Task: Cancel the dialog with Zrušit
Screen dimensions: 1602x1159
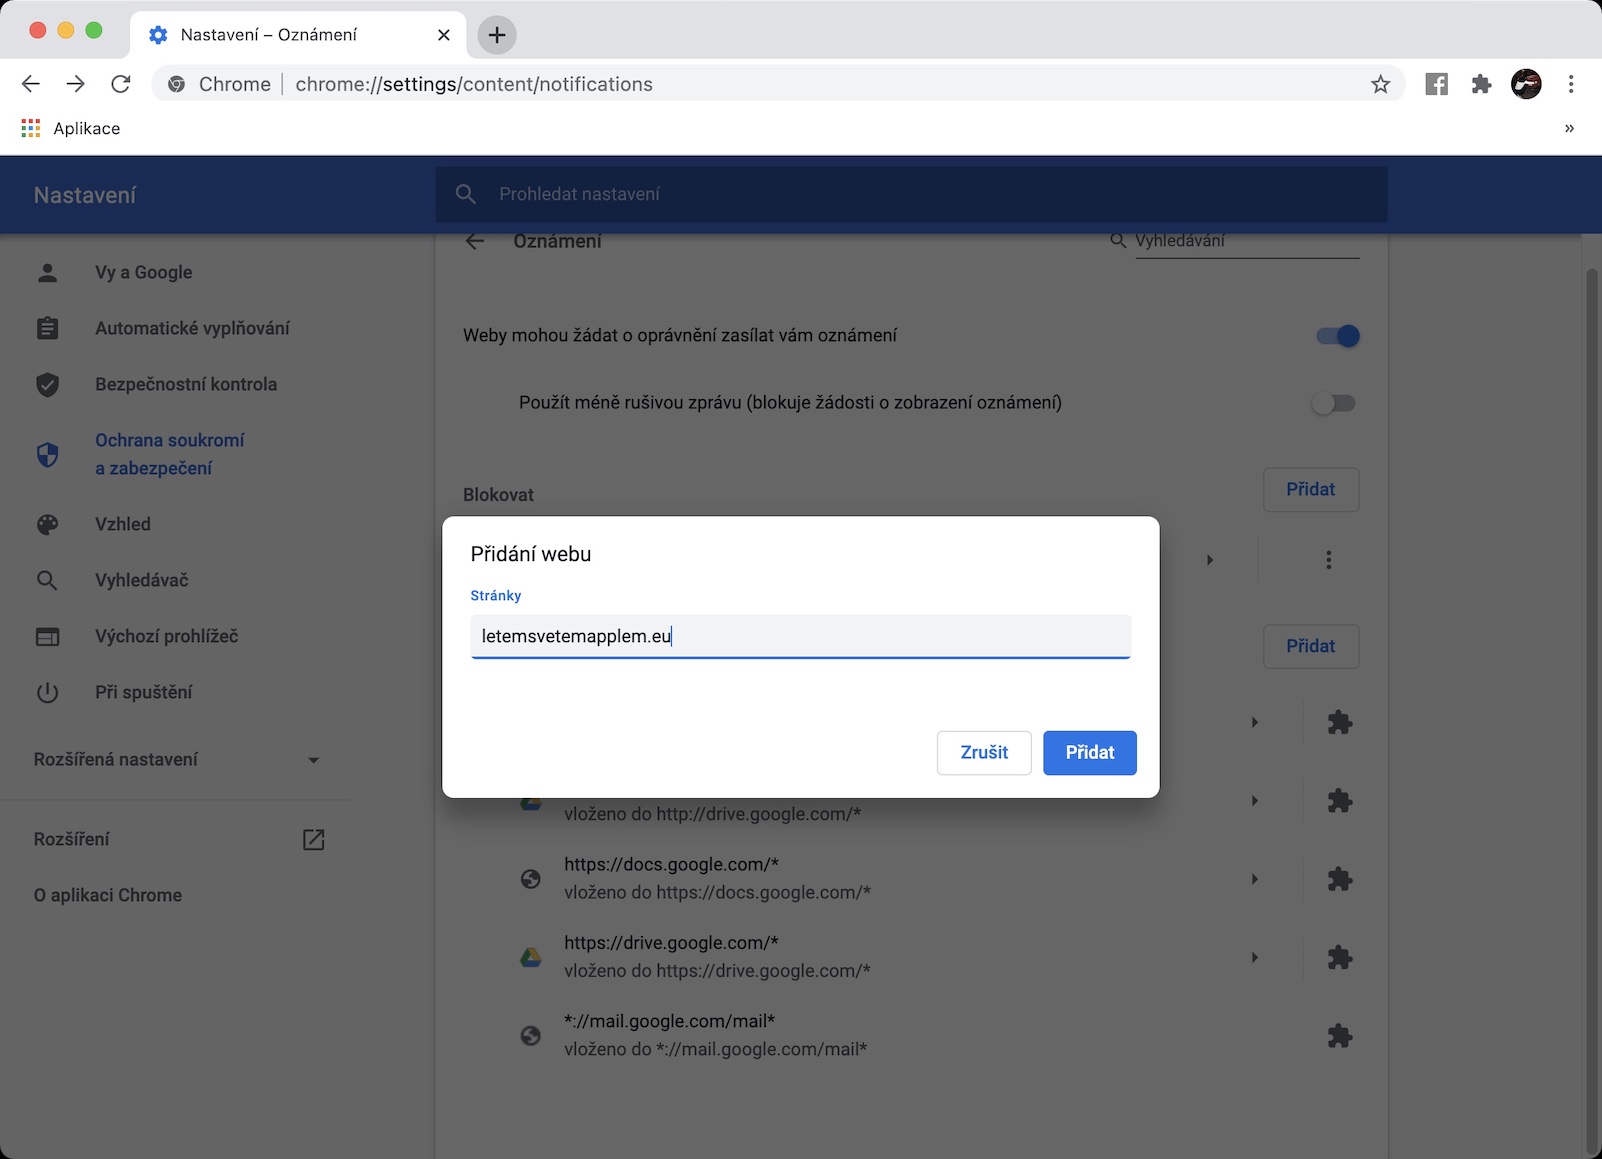Action: [983, 753]
